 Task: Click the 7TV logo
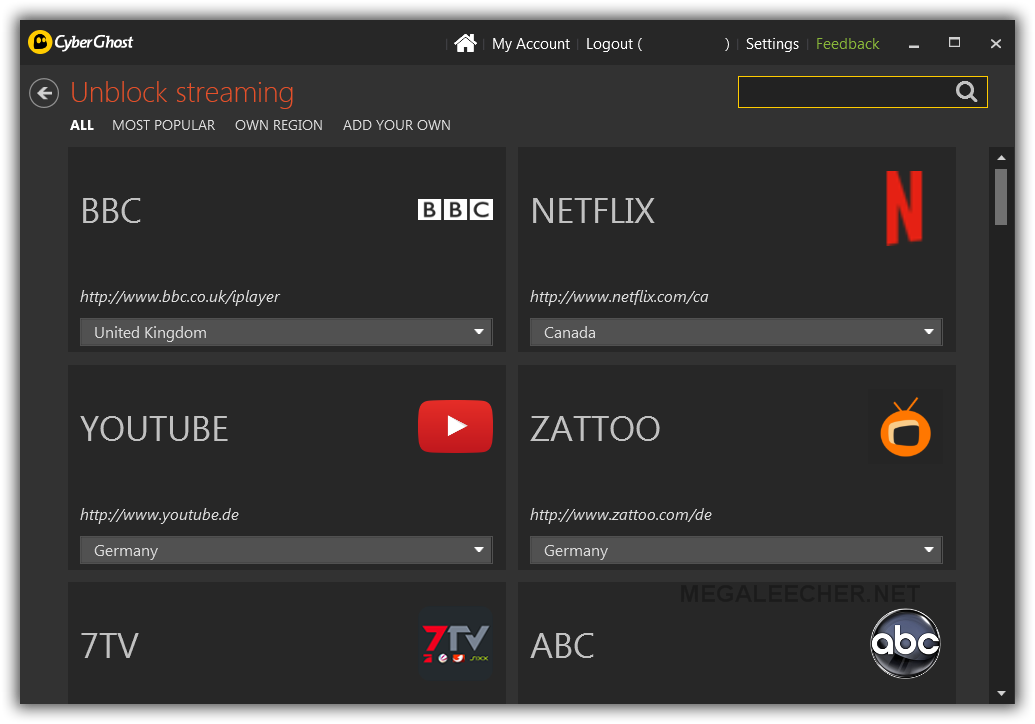pyautogui.click(x=455, y=643)
